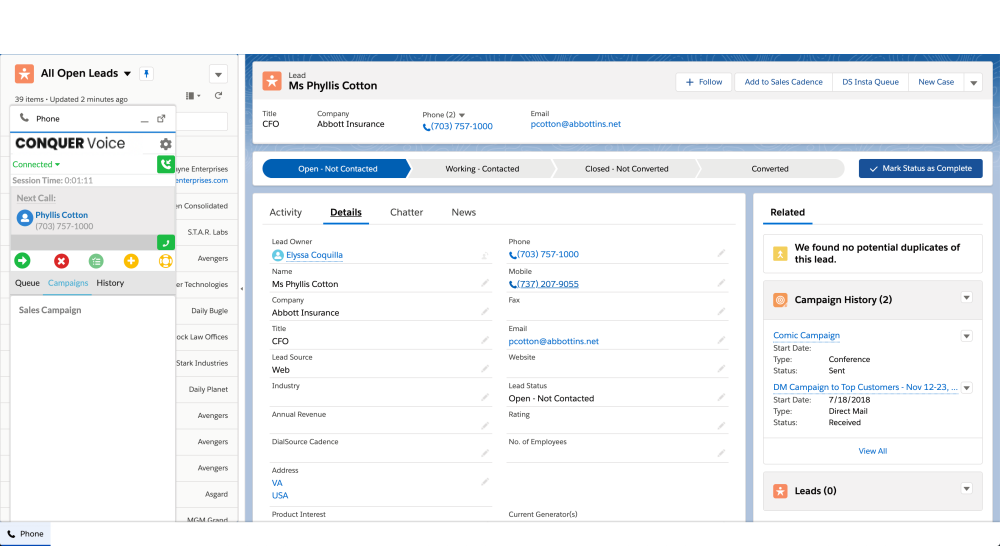Pop out the Phone utility panel
Image resolution: width=1000 pixels, height=546 pixels.
click(161, 118)
